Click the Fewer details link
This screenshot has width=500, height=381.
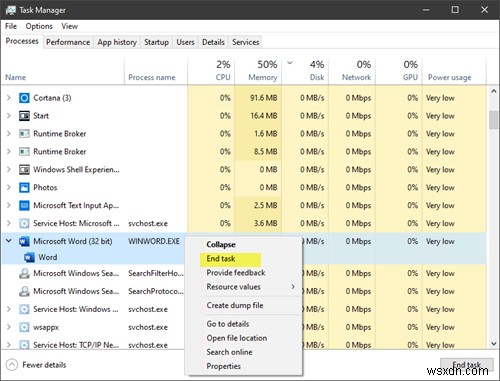tap(44, 365)
